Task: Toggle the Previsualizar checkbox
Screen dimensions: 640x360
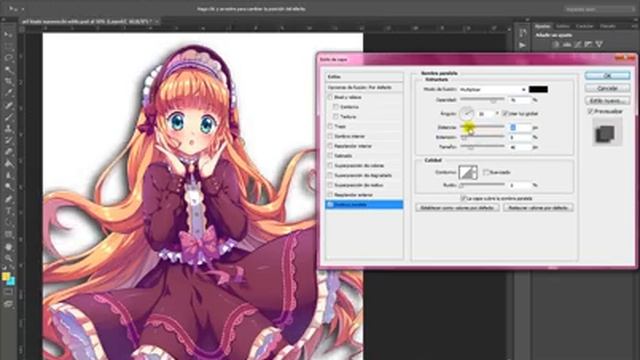Action: pos(590,111)
